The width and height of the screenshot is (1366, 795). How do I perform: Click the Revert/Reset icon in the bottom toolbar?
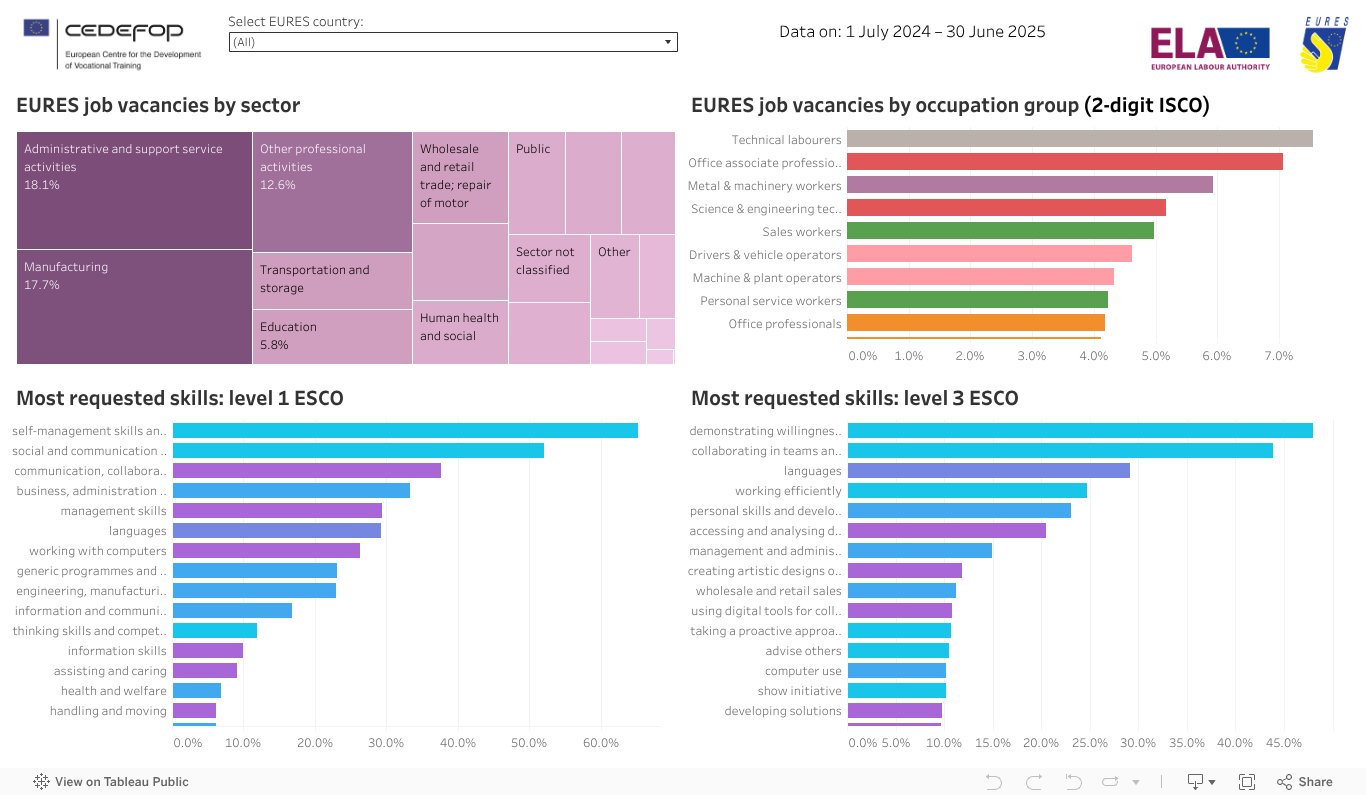[1074, 781]
